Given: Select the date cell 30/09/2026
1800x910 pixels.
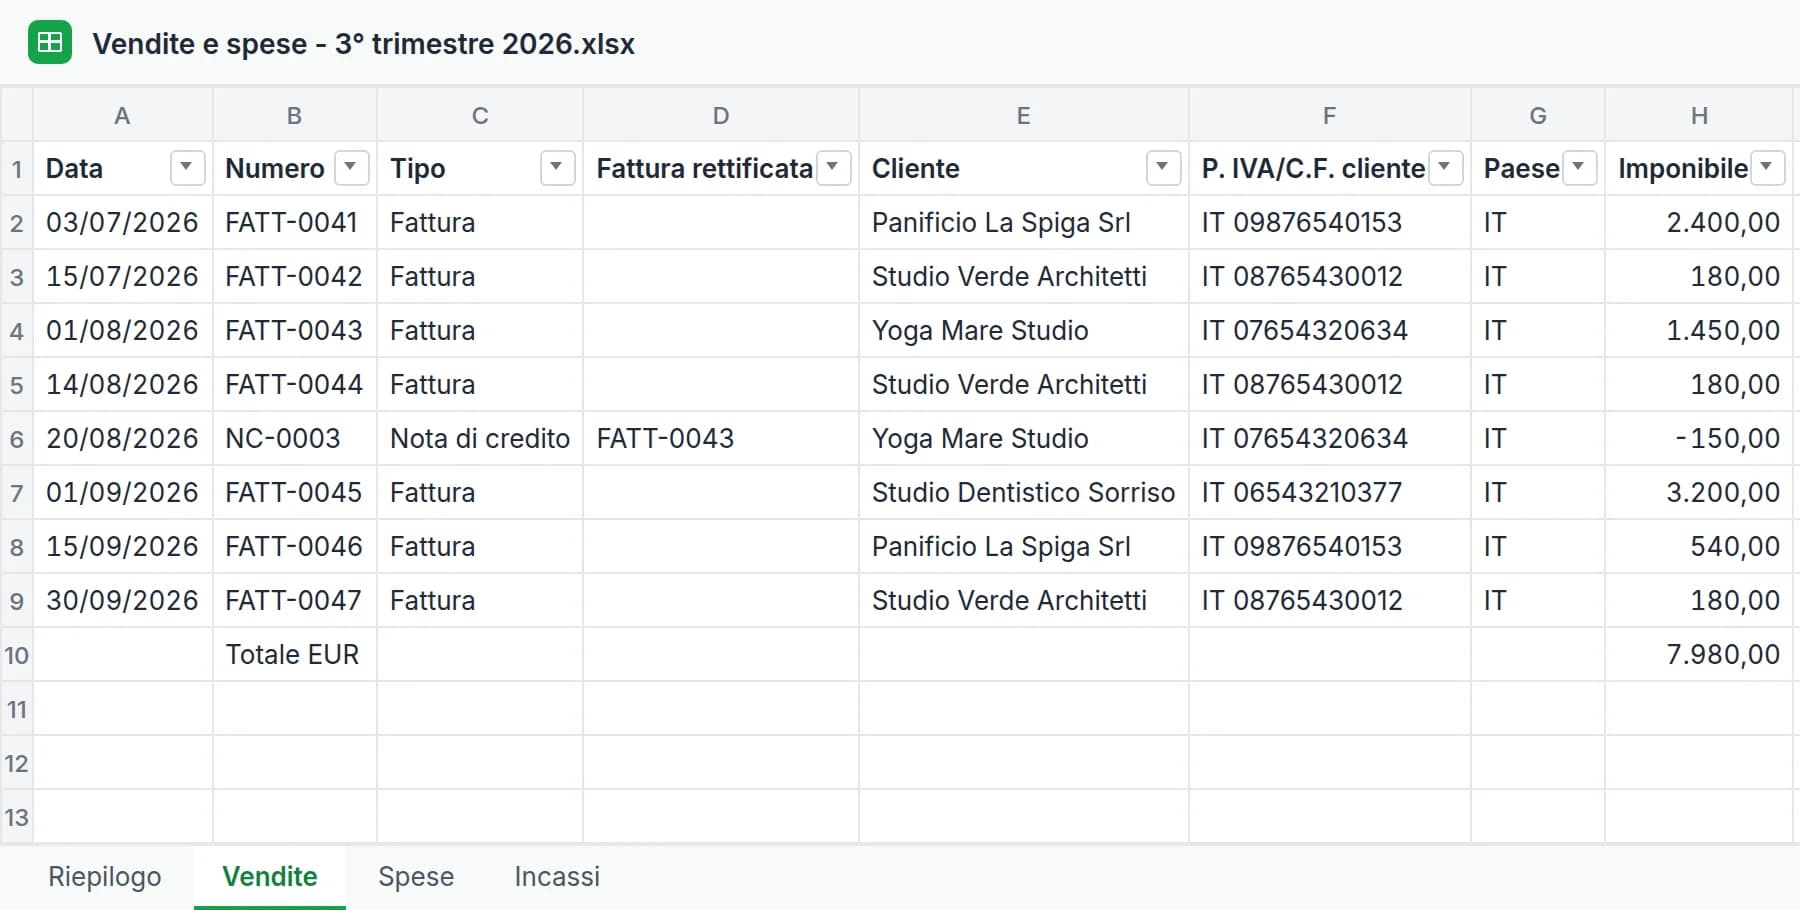Looking at the screenshot, I should [x=123, y=600].
